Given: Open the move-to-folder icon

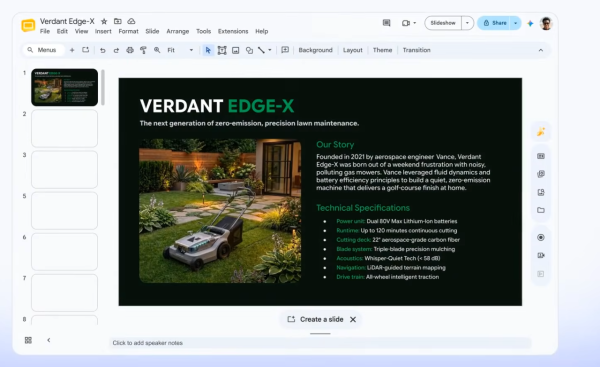Looking at the screenshot, I should 118,21.
